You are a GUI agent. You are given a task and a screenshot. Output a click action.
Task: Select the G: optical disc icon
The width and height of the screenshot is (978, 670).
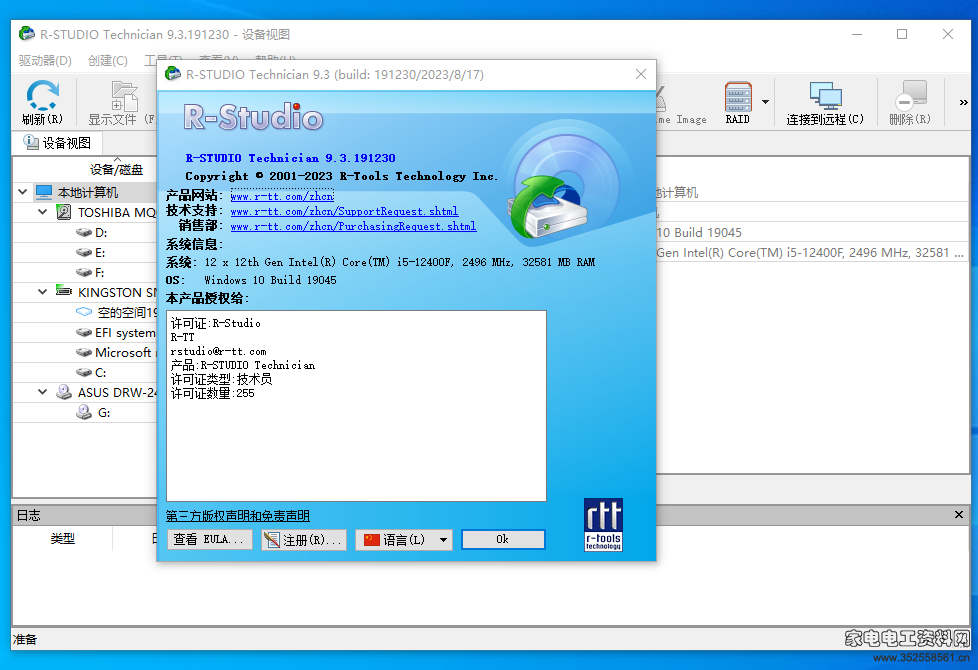click(x=84, y=412)
